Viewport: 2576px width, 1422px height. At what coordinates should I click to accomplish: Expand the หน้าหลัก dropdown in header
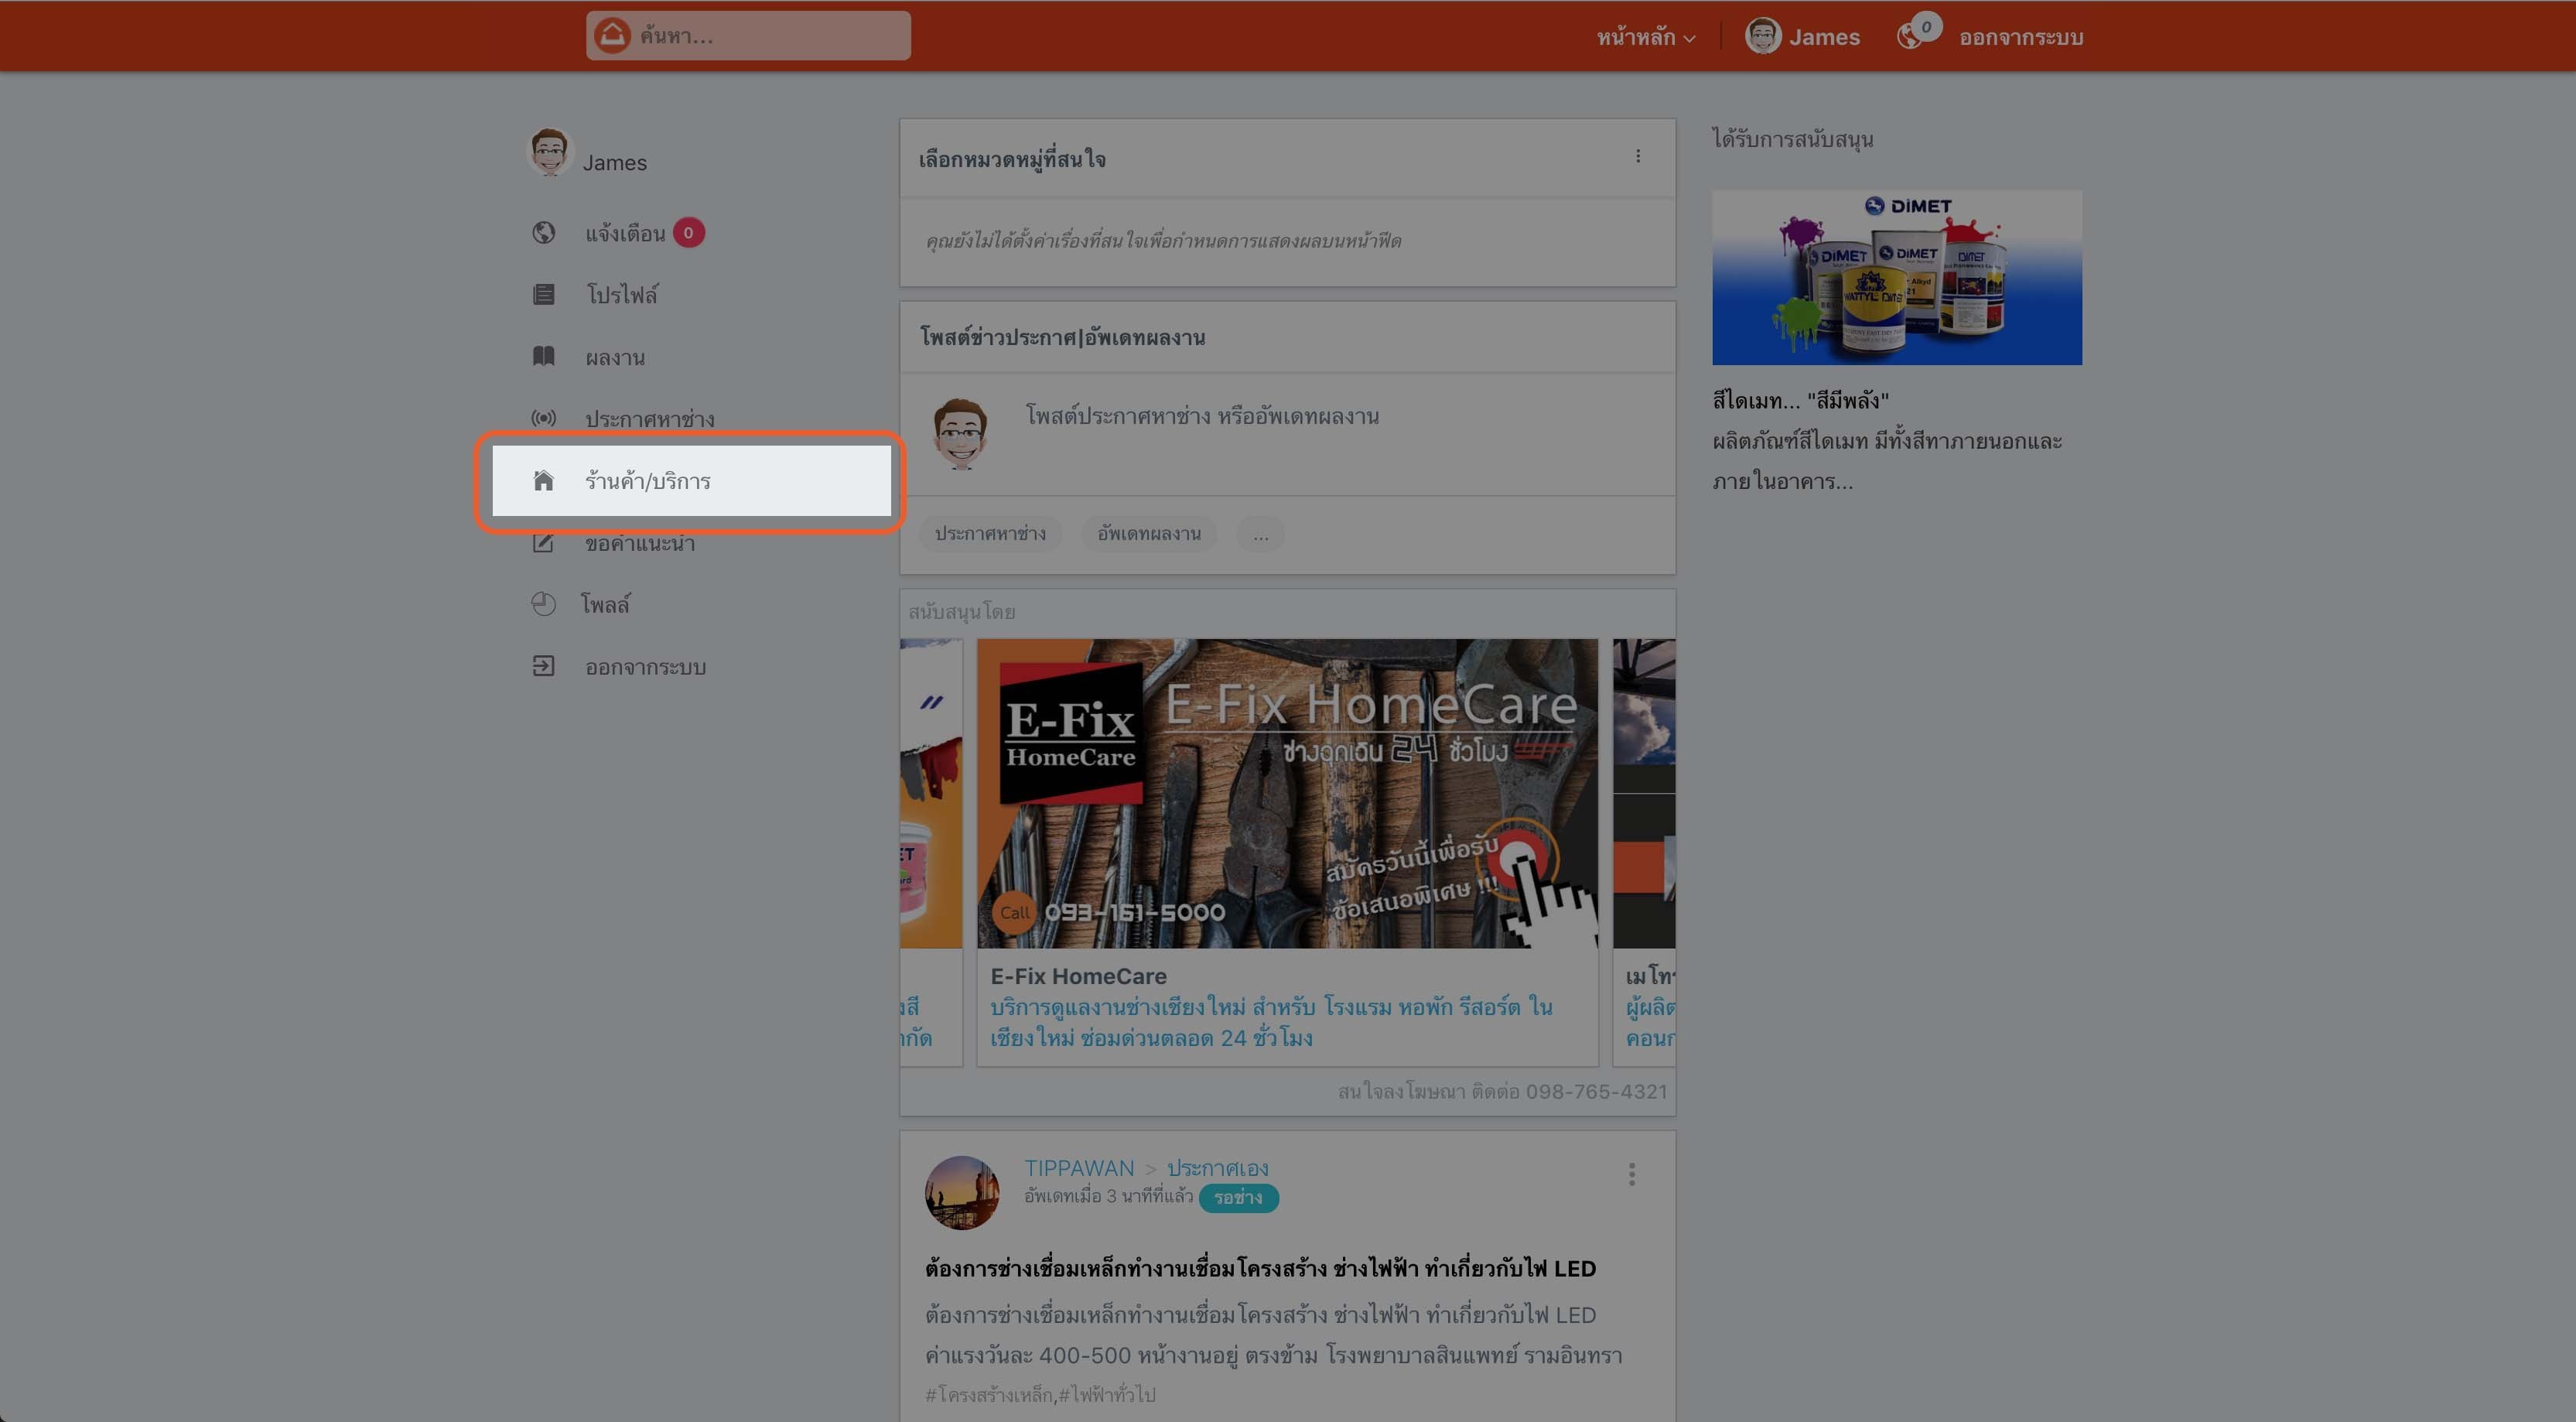click(x=1645, y=37)
